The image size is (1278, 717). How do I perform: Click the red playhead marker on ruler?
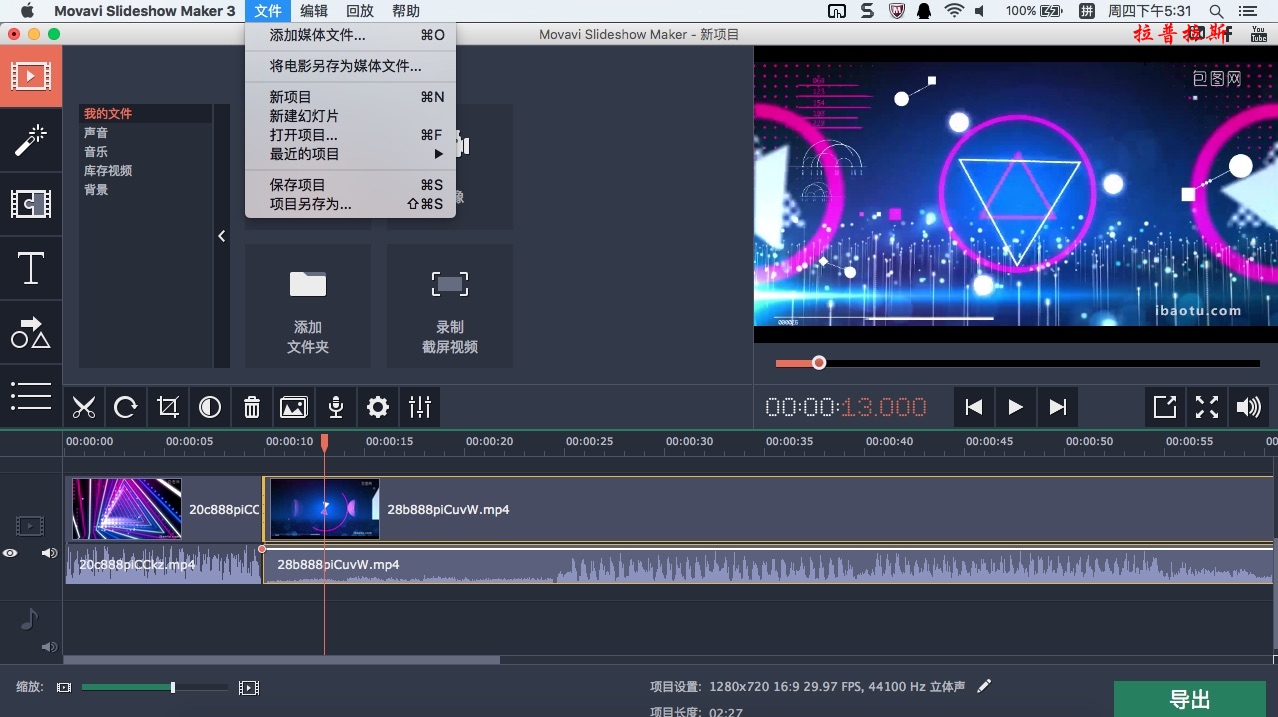point(324,442)
